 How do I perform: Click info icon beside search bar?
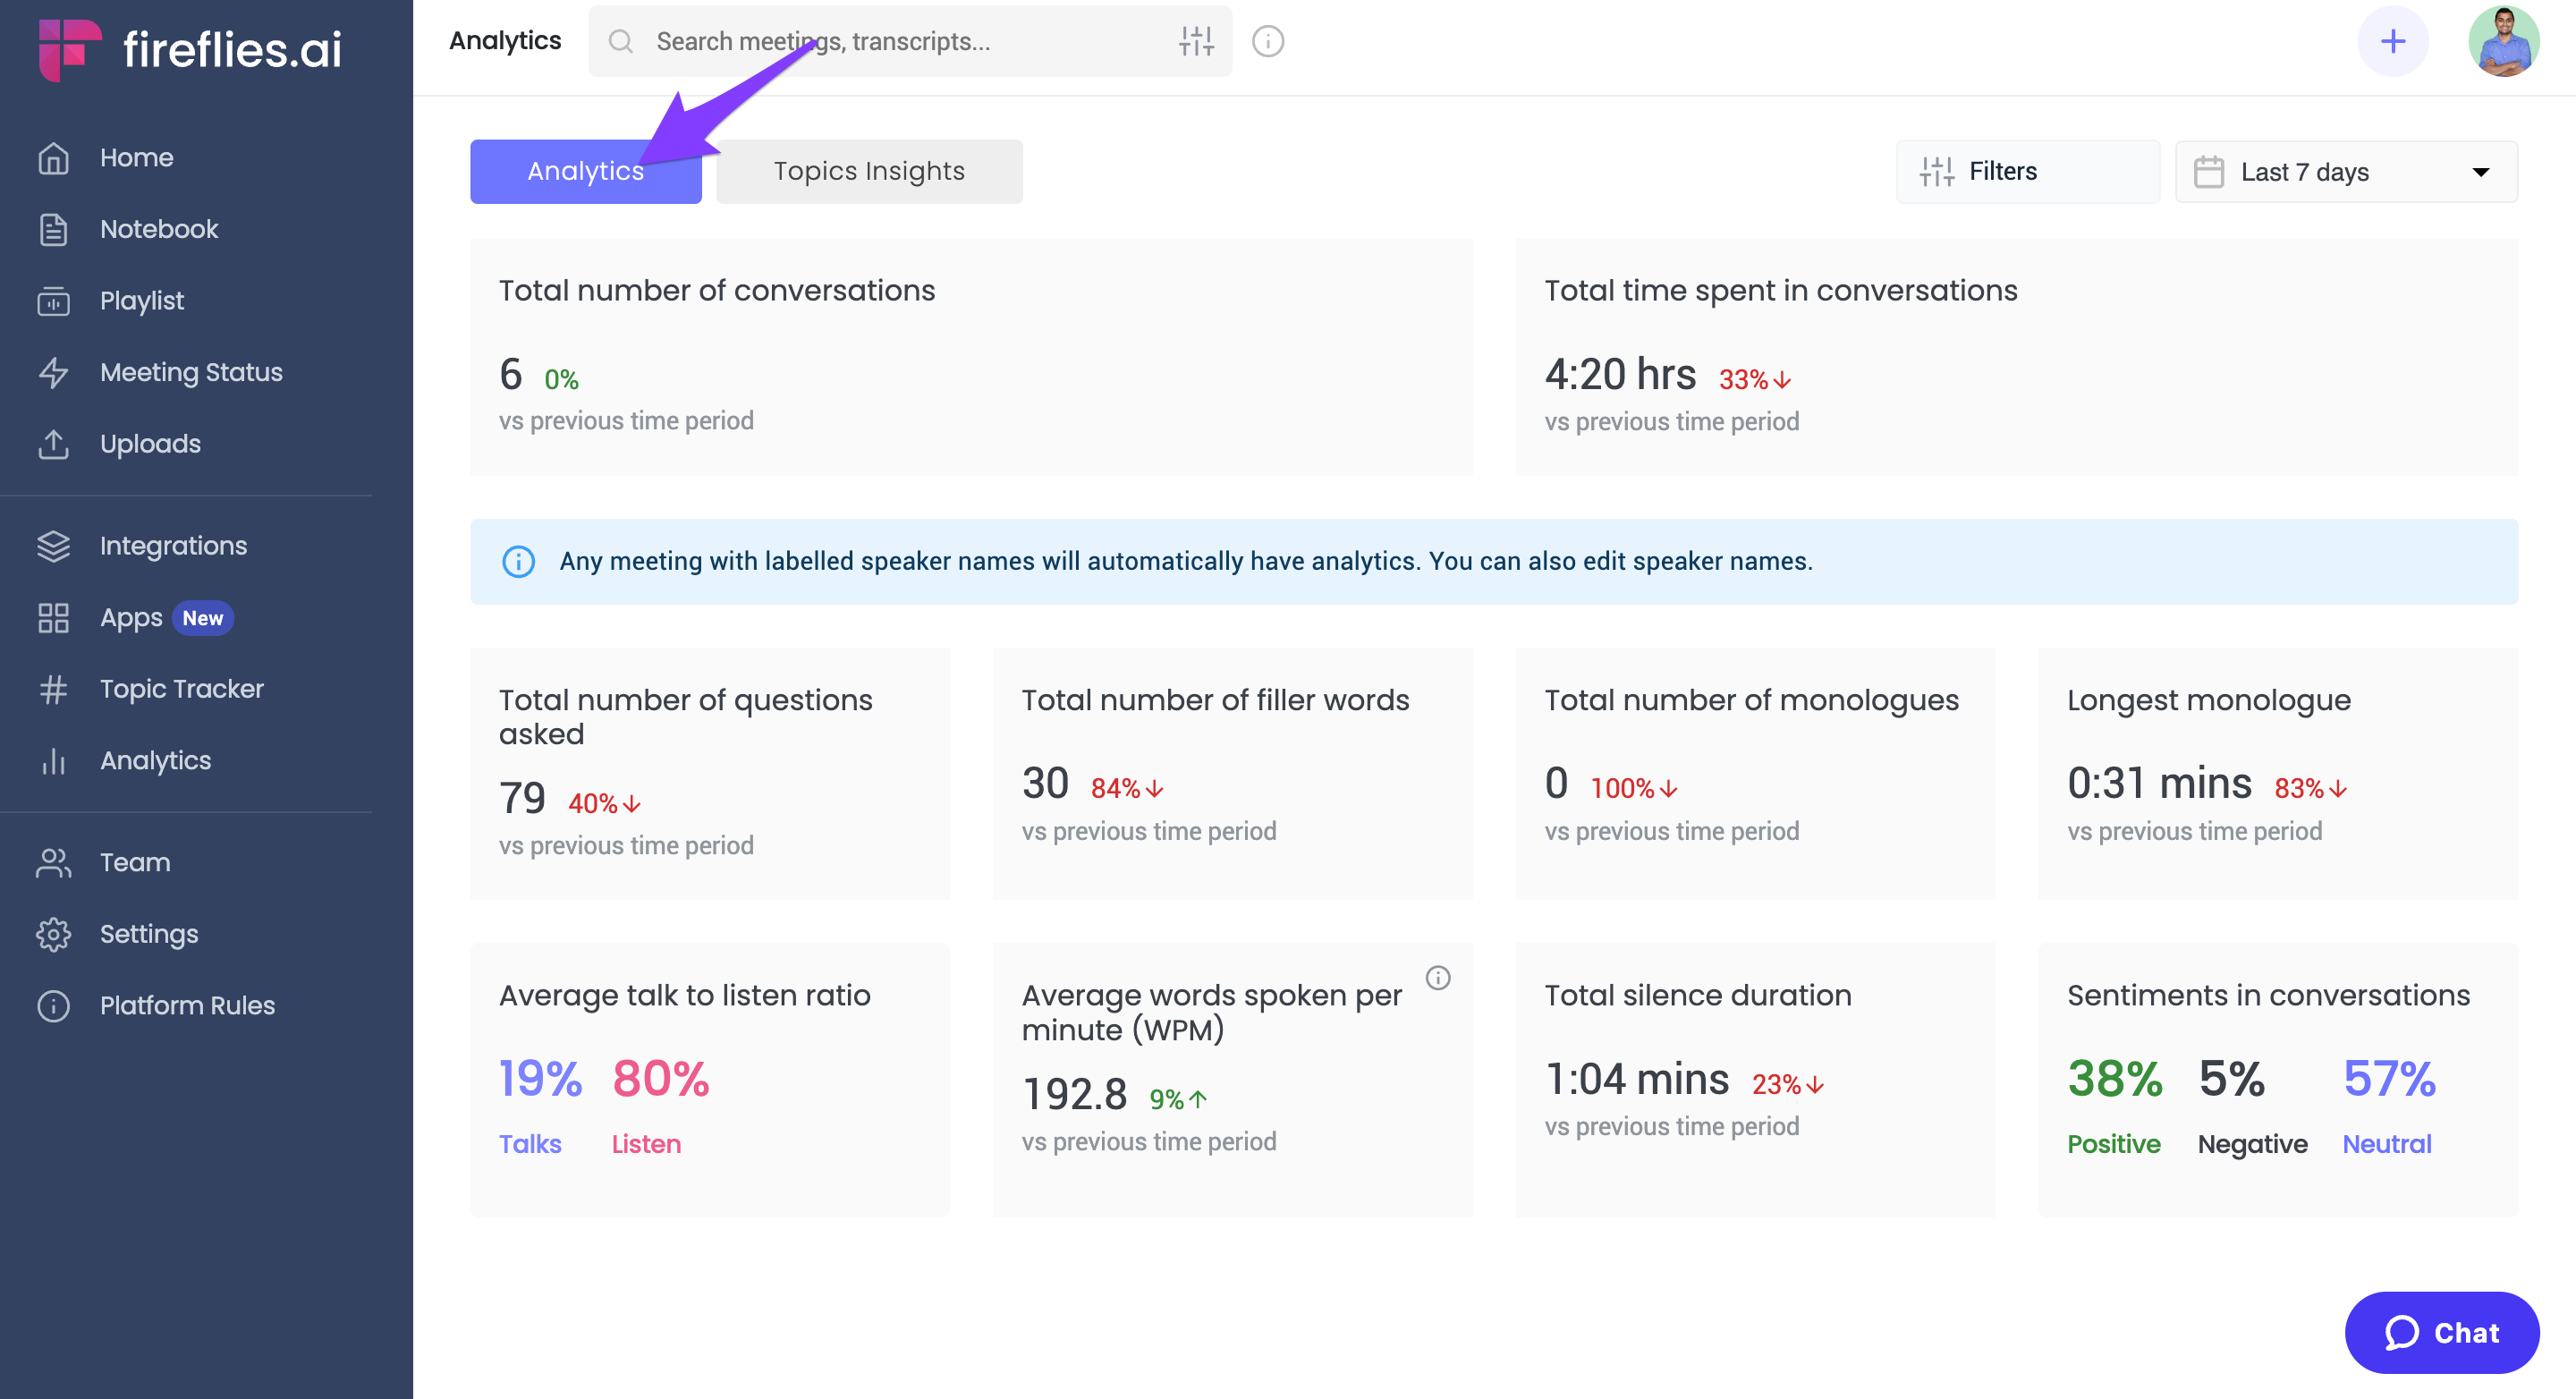click(x=1268, y=41)
